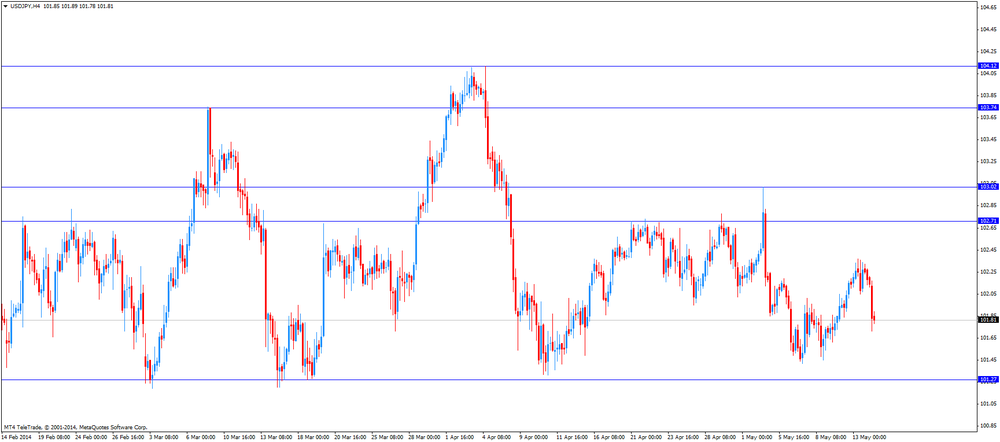Click the gray current-price line at 101.81
Image resolution: width=1000 pixels, height=442 pixels.
click(x=488, y=320)
